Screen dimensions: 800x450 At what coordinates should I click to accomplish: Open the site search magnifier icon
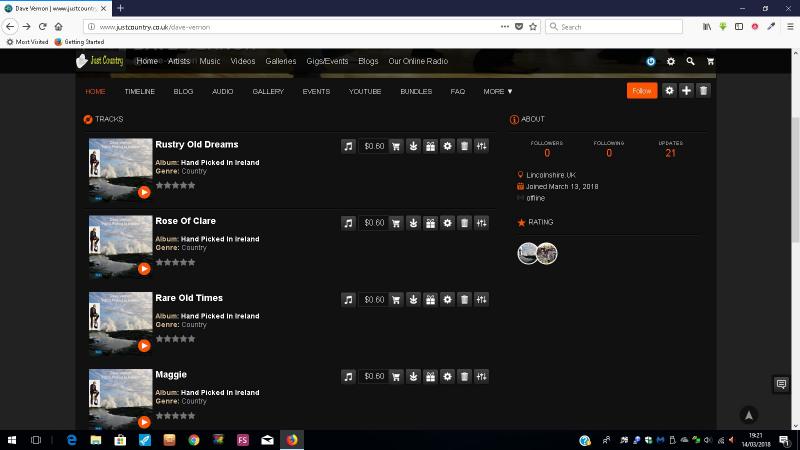pos(690,61)
